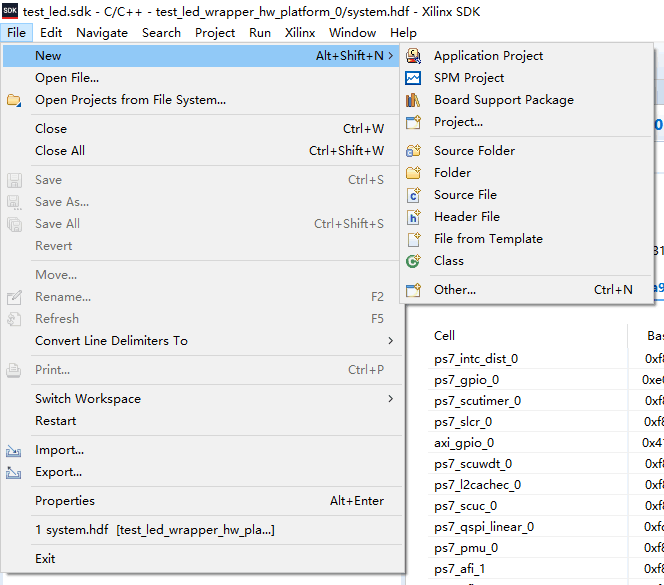Expand the New submenu entry

[x=200, y=56]
